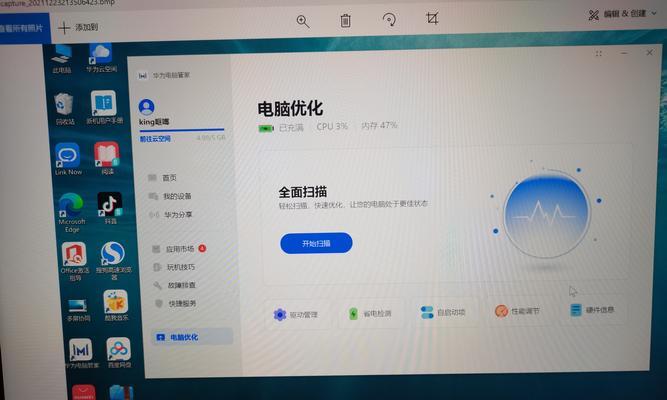Select 电脑优化 in the sidebar
The width and height of the screenshot is (667, 400).
[191, 337]
